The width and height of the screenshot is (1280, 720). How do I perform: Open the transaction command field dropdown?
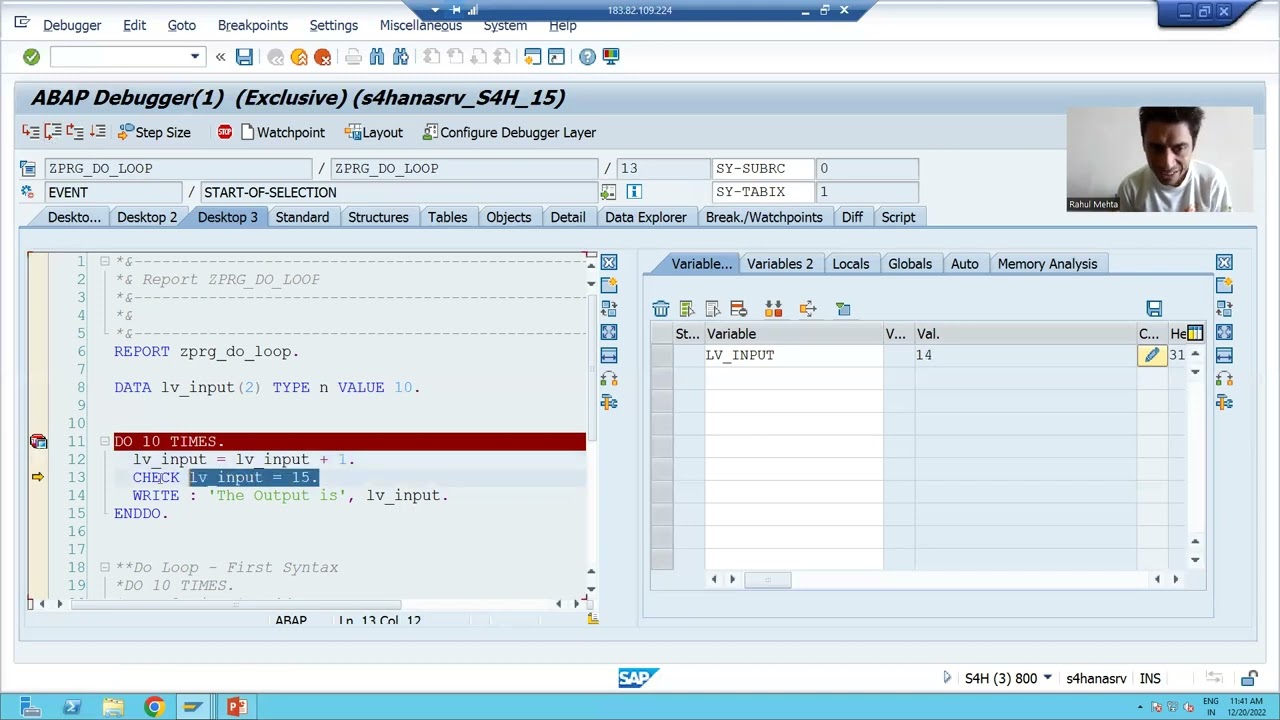click(x=195, y=57)
